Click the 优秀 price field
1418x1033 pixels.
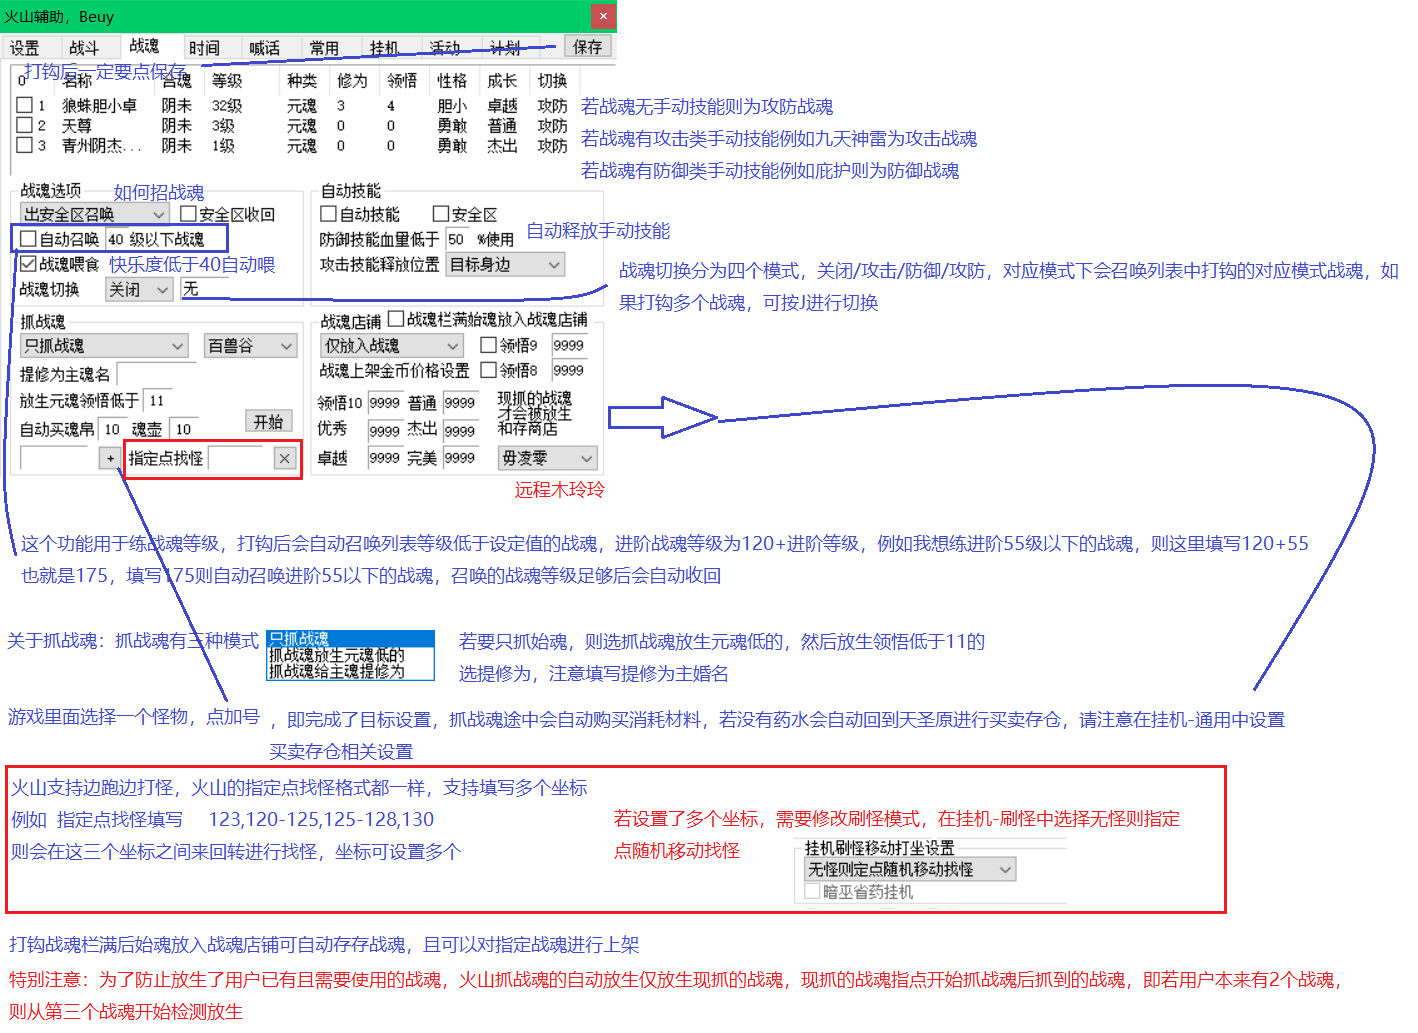(x=385, y=431)
